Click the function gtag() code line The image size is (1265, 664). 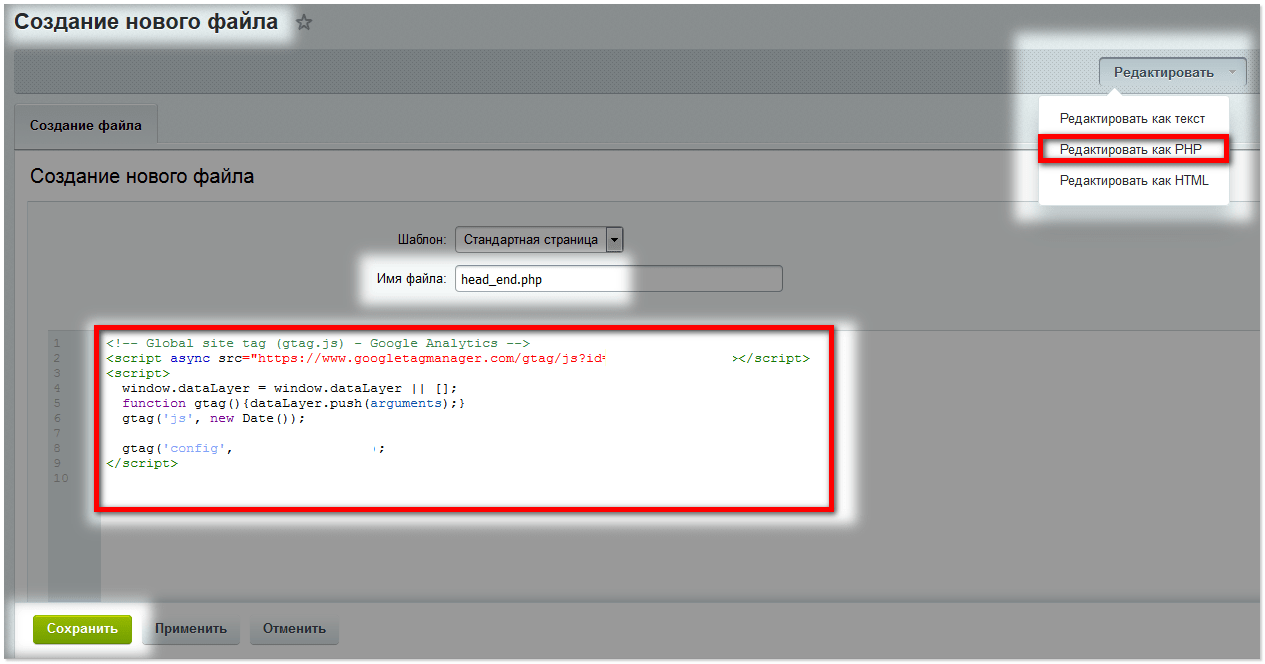pos(294,403)
